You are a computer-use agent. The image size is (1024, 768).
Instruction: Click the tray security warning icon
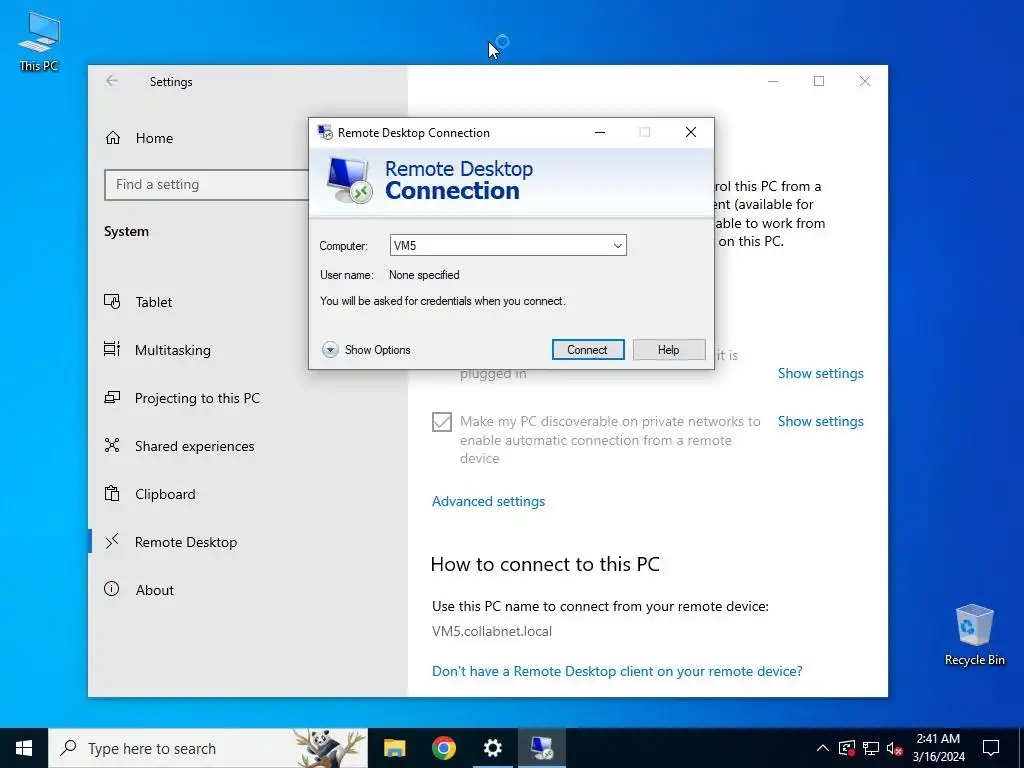(847, 748)
